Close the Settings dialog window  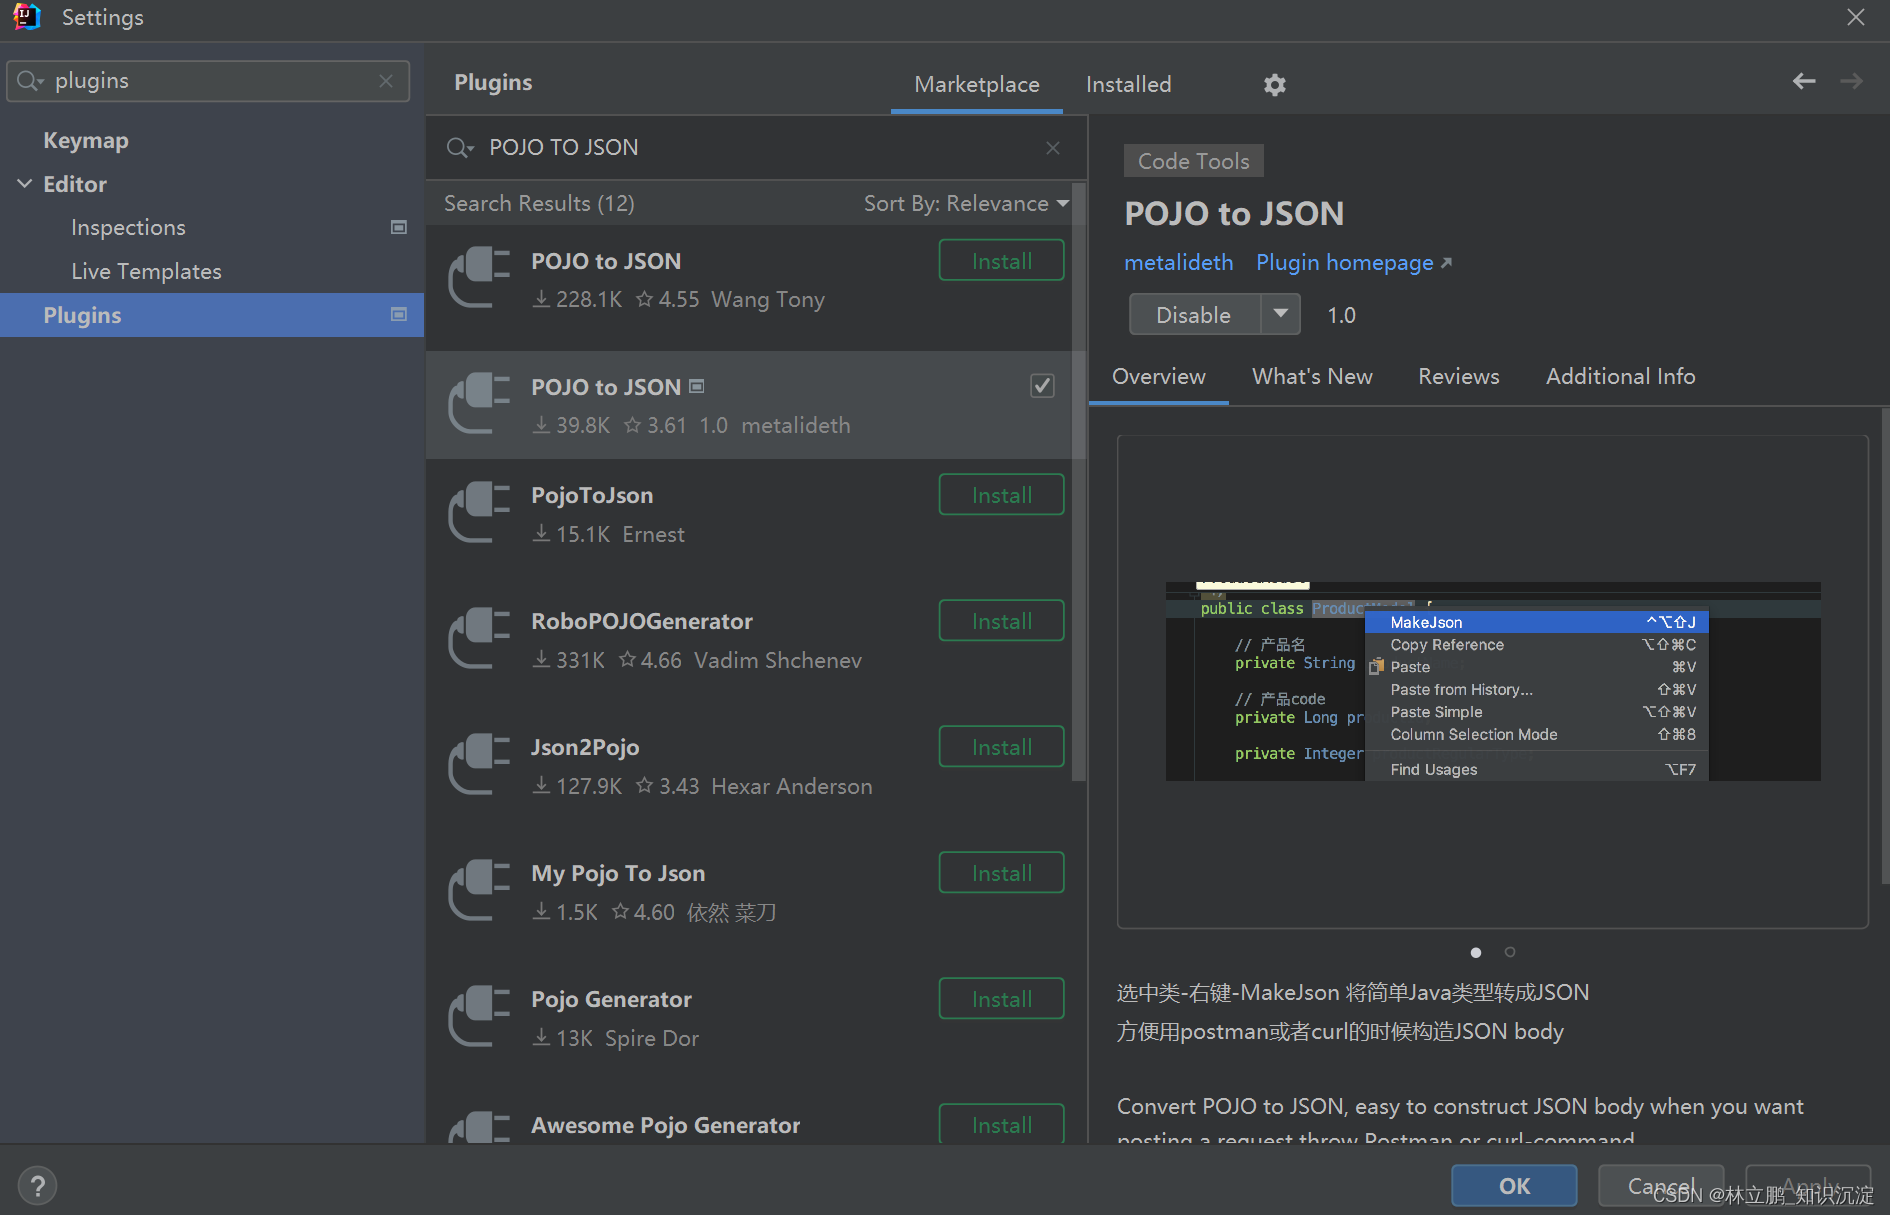(x=1856, y=17)
